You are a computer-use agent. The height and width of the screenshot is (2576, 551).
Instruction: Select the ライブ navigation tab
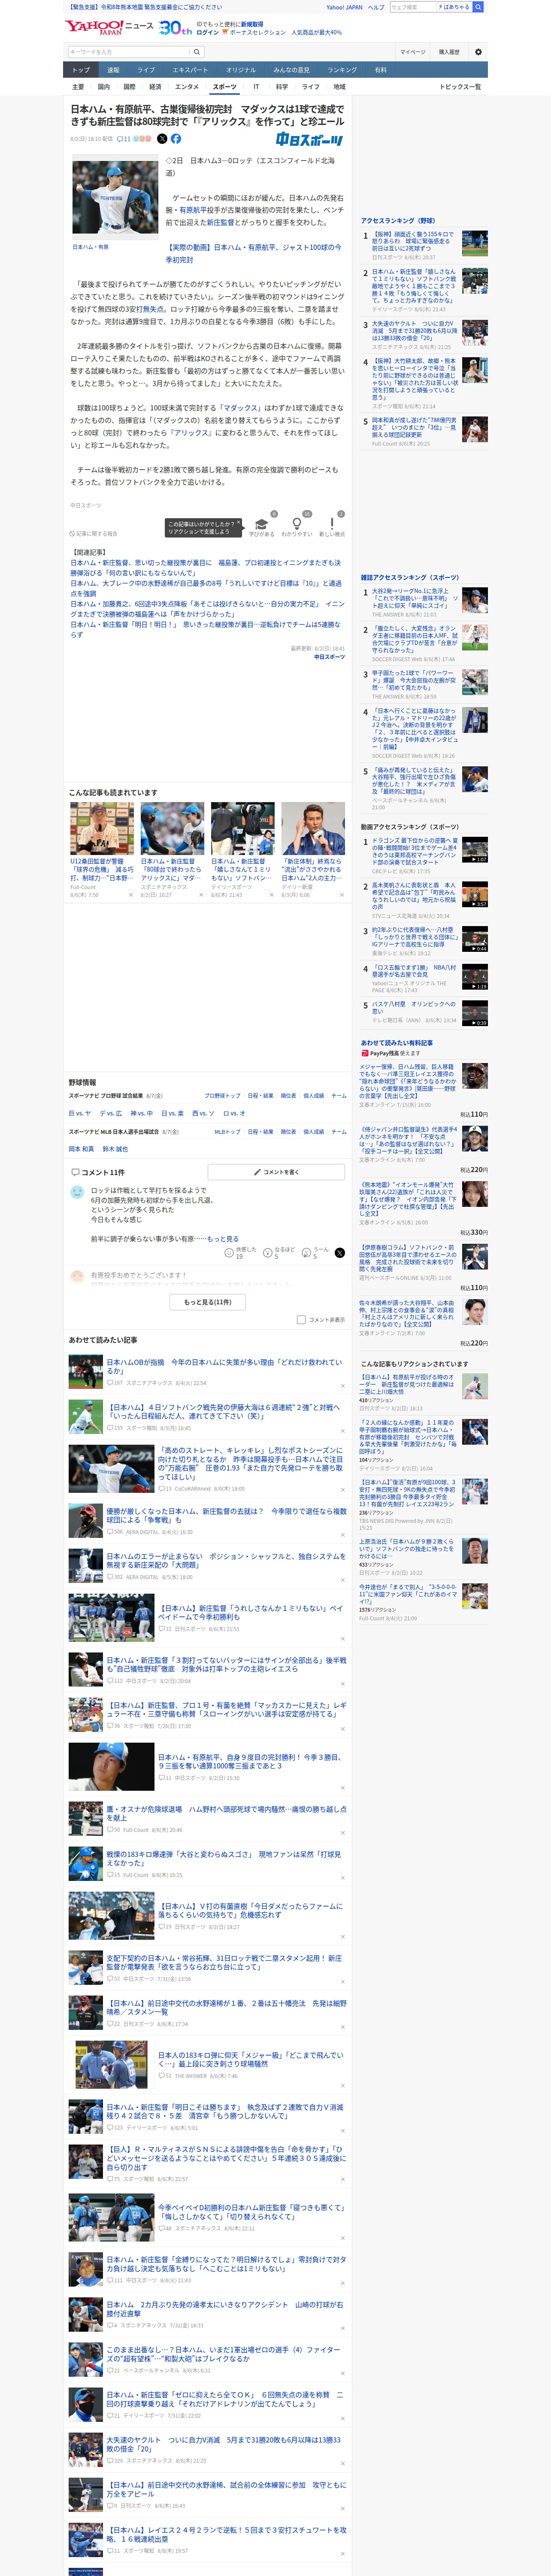(146, 70)
